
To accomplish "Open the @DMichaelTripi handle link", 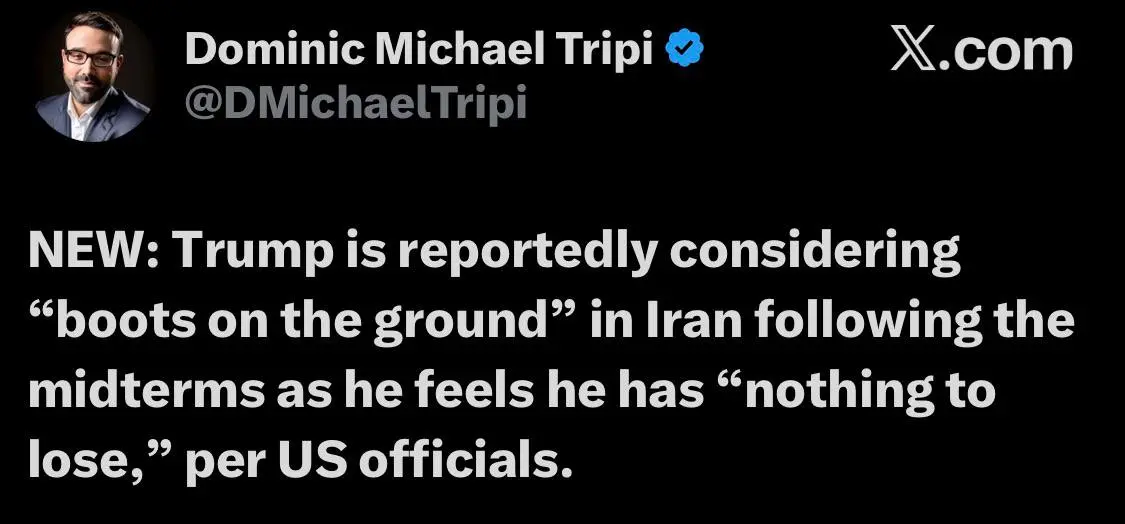I will pos(356,104).
